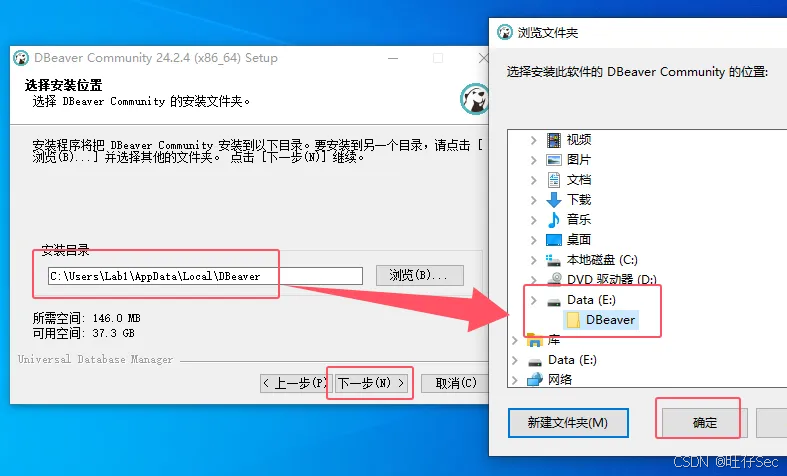
Task: Click the Desktop (桌面) icon
Action: [554, 240]
